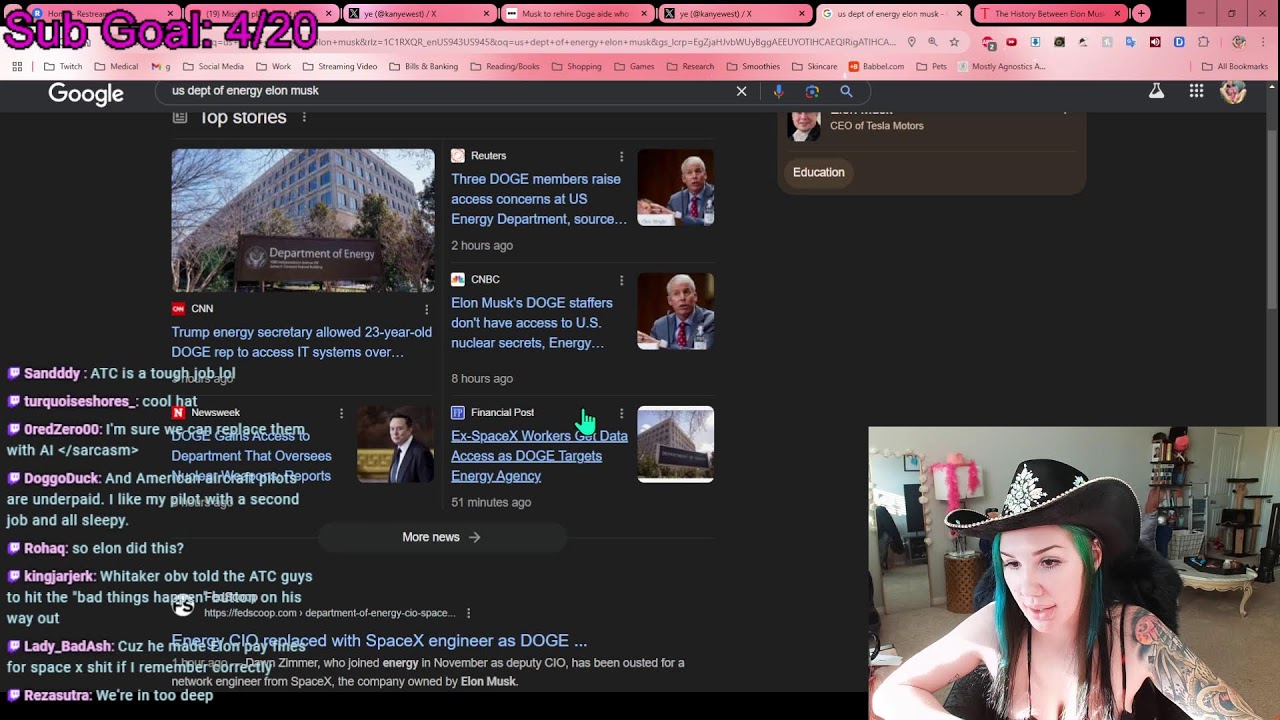Image resolution: width=1280 pixels, height=720 pixels.
Task: Open Reuters story about three DOGE members
Action: click(x=539, y=199)
